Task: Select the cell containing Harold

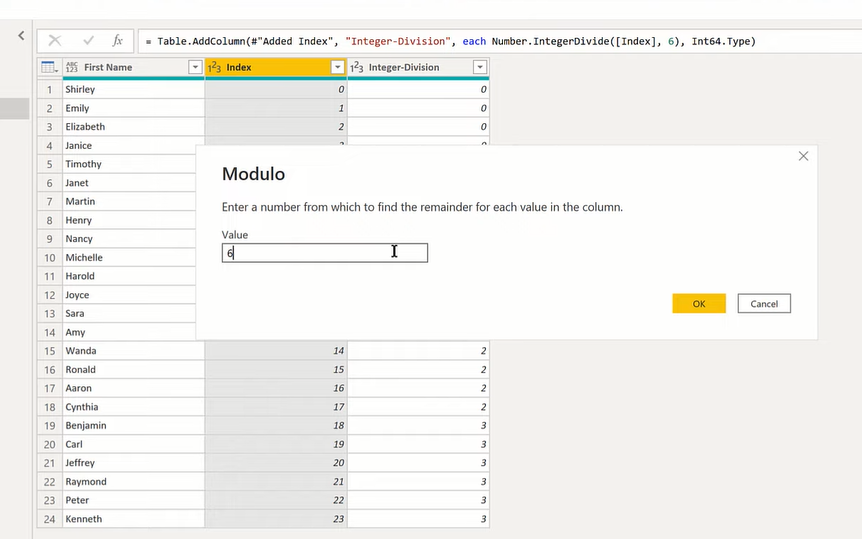Action: tap(129, 276)
